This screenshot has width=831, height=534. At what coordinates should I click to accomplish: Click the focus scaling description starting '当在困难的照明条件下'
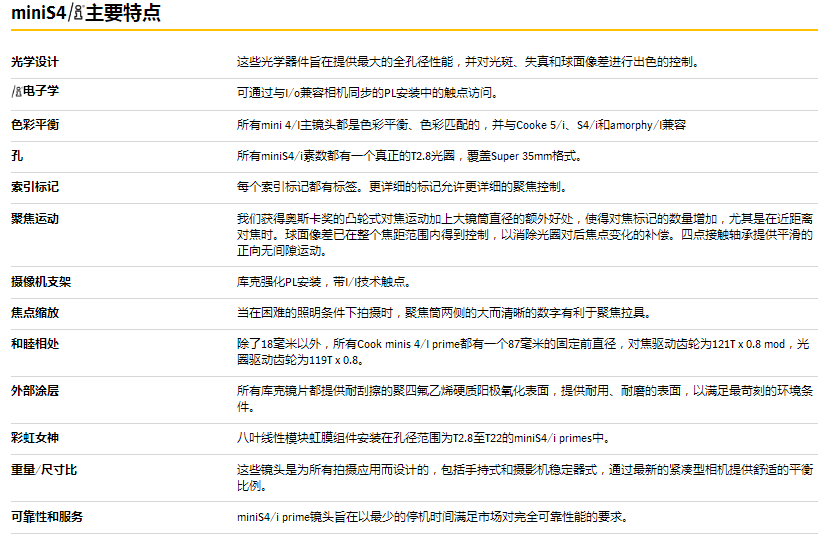[444, 313]
